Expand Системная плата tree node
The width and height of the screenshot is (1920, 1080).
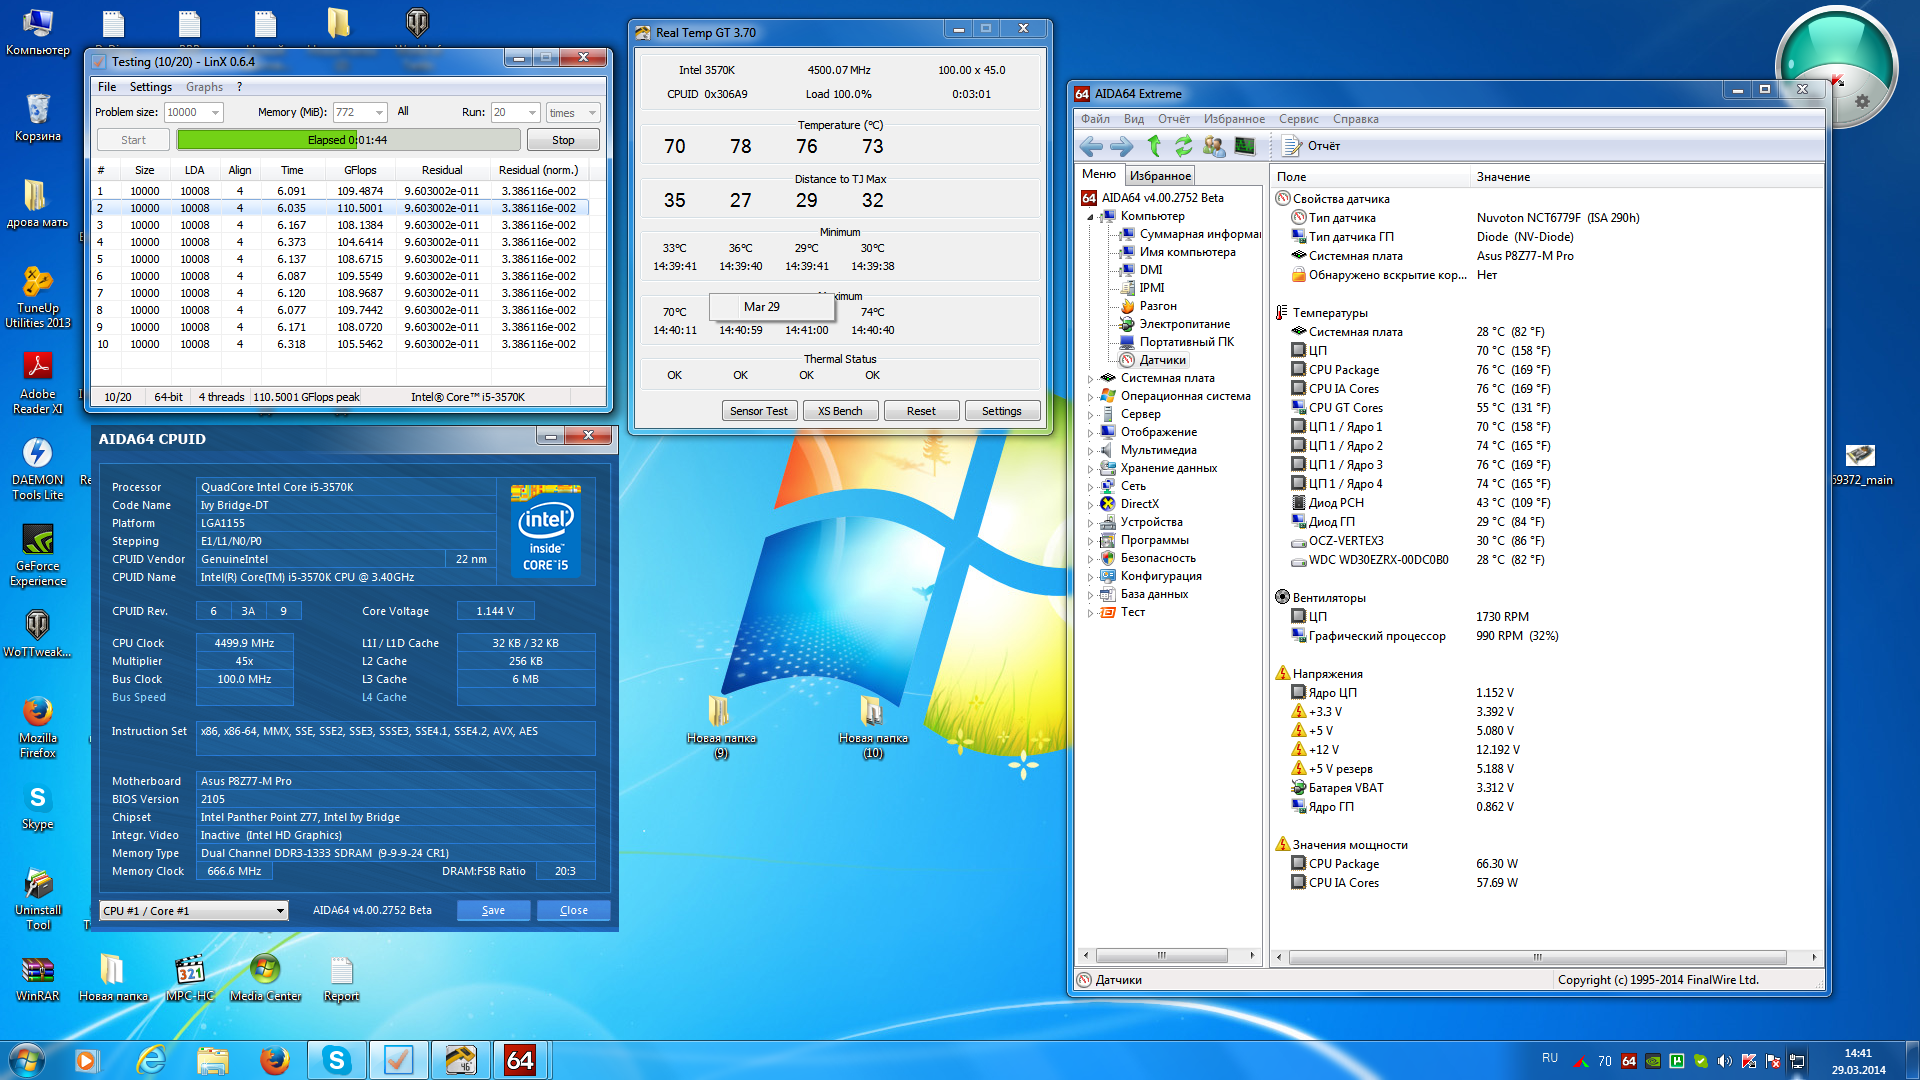(1090, 379)
